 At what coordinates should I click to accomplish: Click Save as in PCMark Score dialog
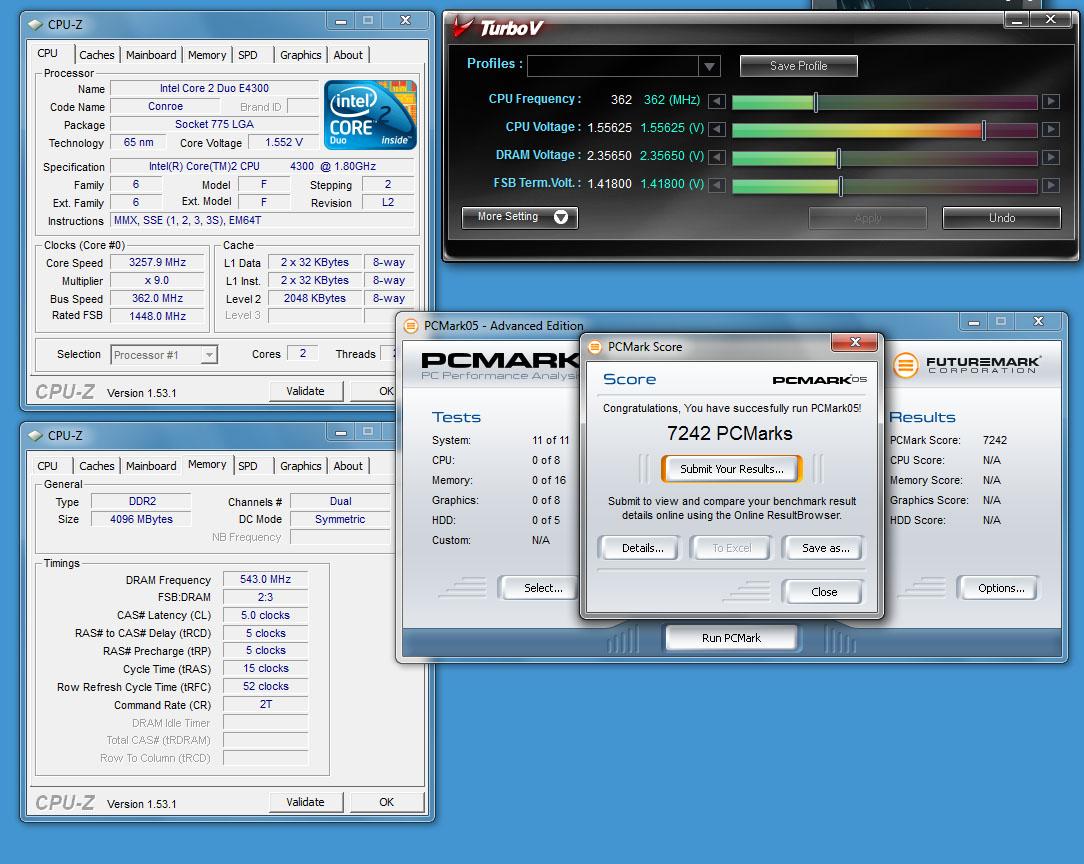click(825, 548)
